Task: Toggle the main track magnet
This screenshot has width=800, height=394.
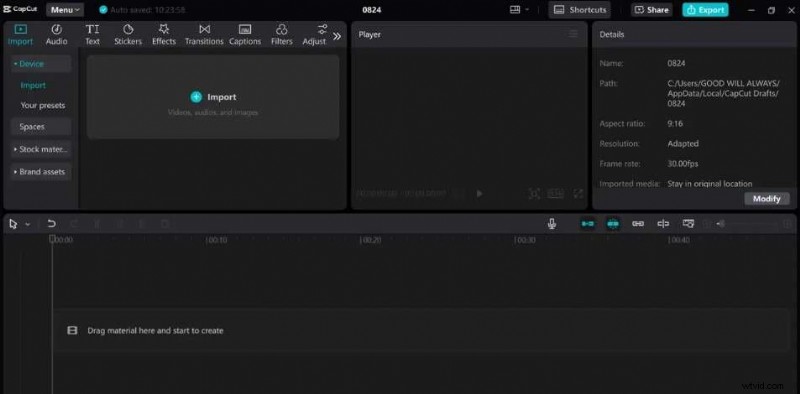Action: (x=588, y=224)
